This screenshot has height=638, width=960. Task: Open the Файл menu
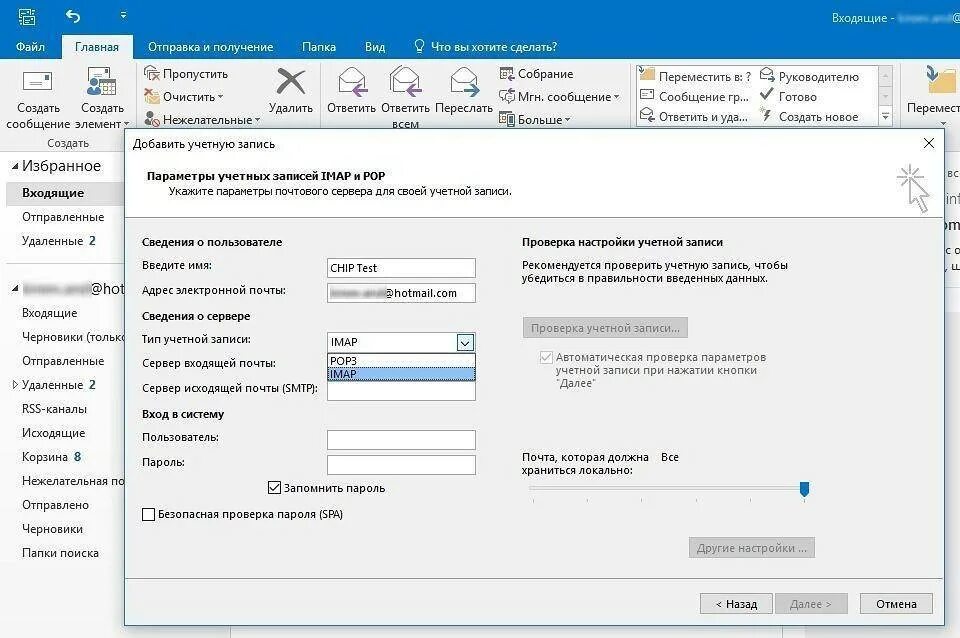point(30,47)
